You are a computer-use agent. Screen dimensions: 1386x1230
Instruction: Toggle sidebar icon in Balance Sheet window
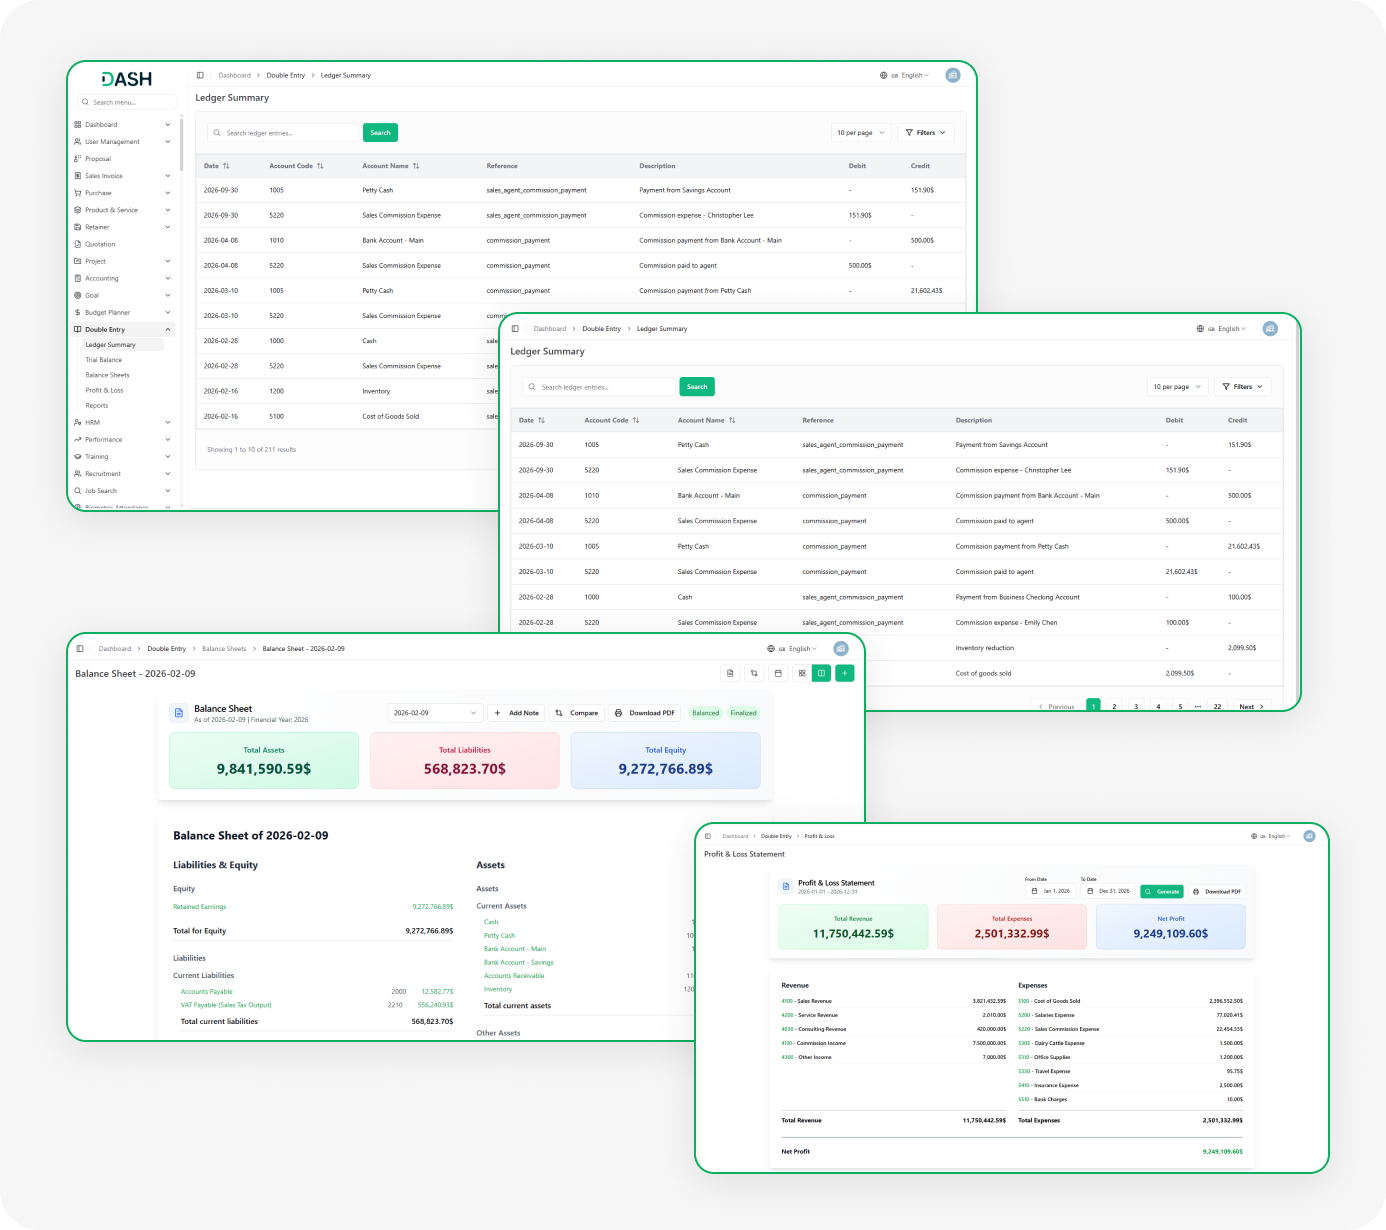pos(80,649)
